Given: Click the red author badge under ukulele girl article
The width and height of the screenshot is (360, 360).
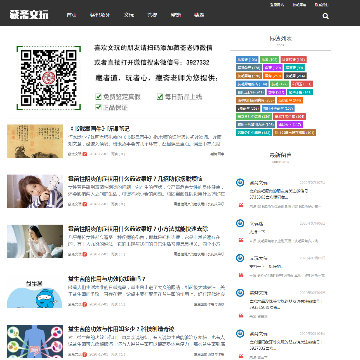Looking at the screenshot, I should click(85, 204).
